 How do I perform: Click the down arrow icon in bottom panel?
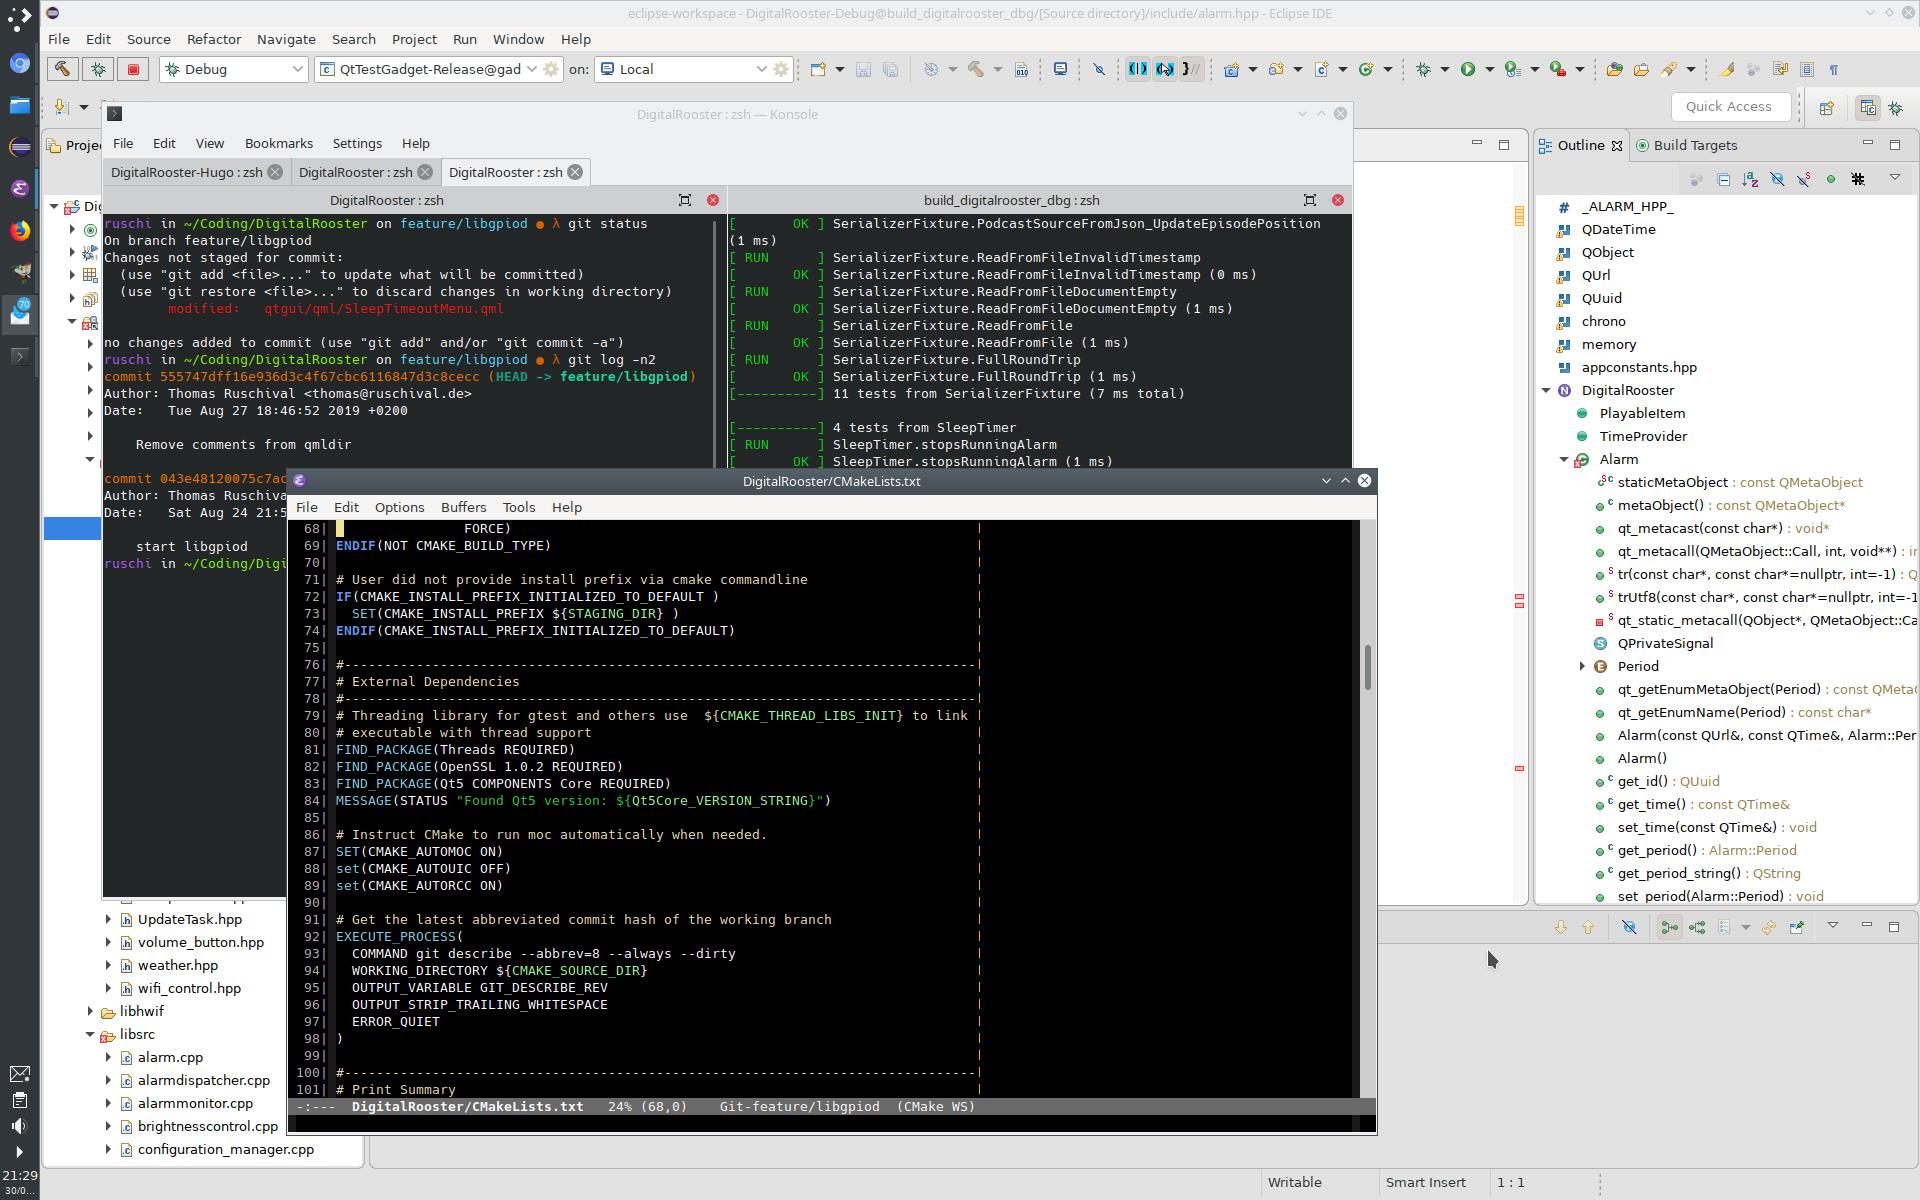1560,927
